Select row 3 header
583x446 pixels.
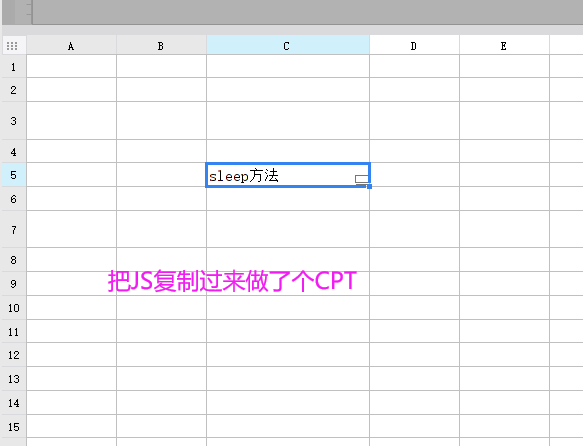[14, 120]
